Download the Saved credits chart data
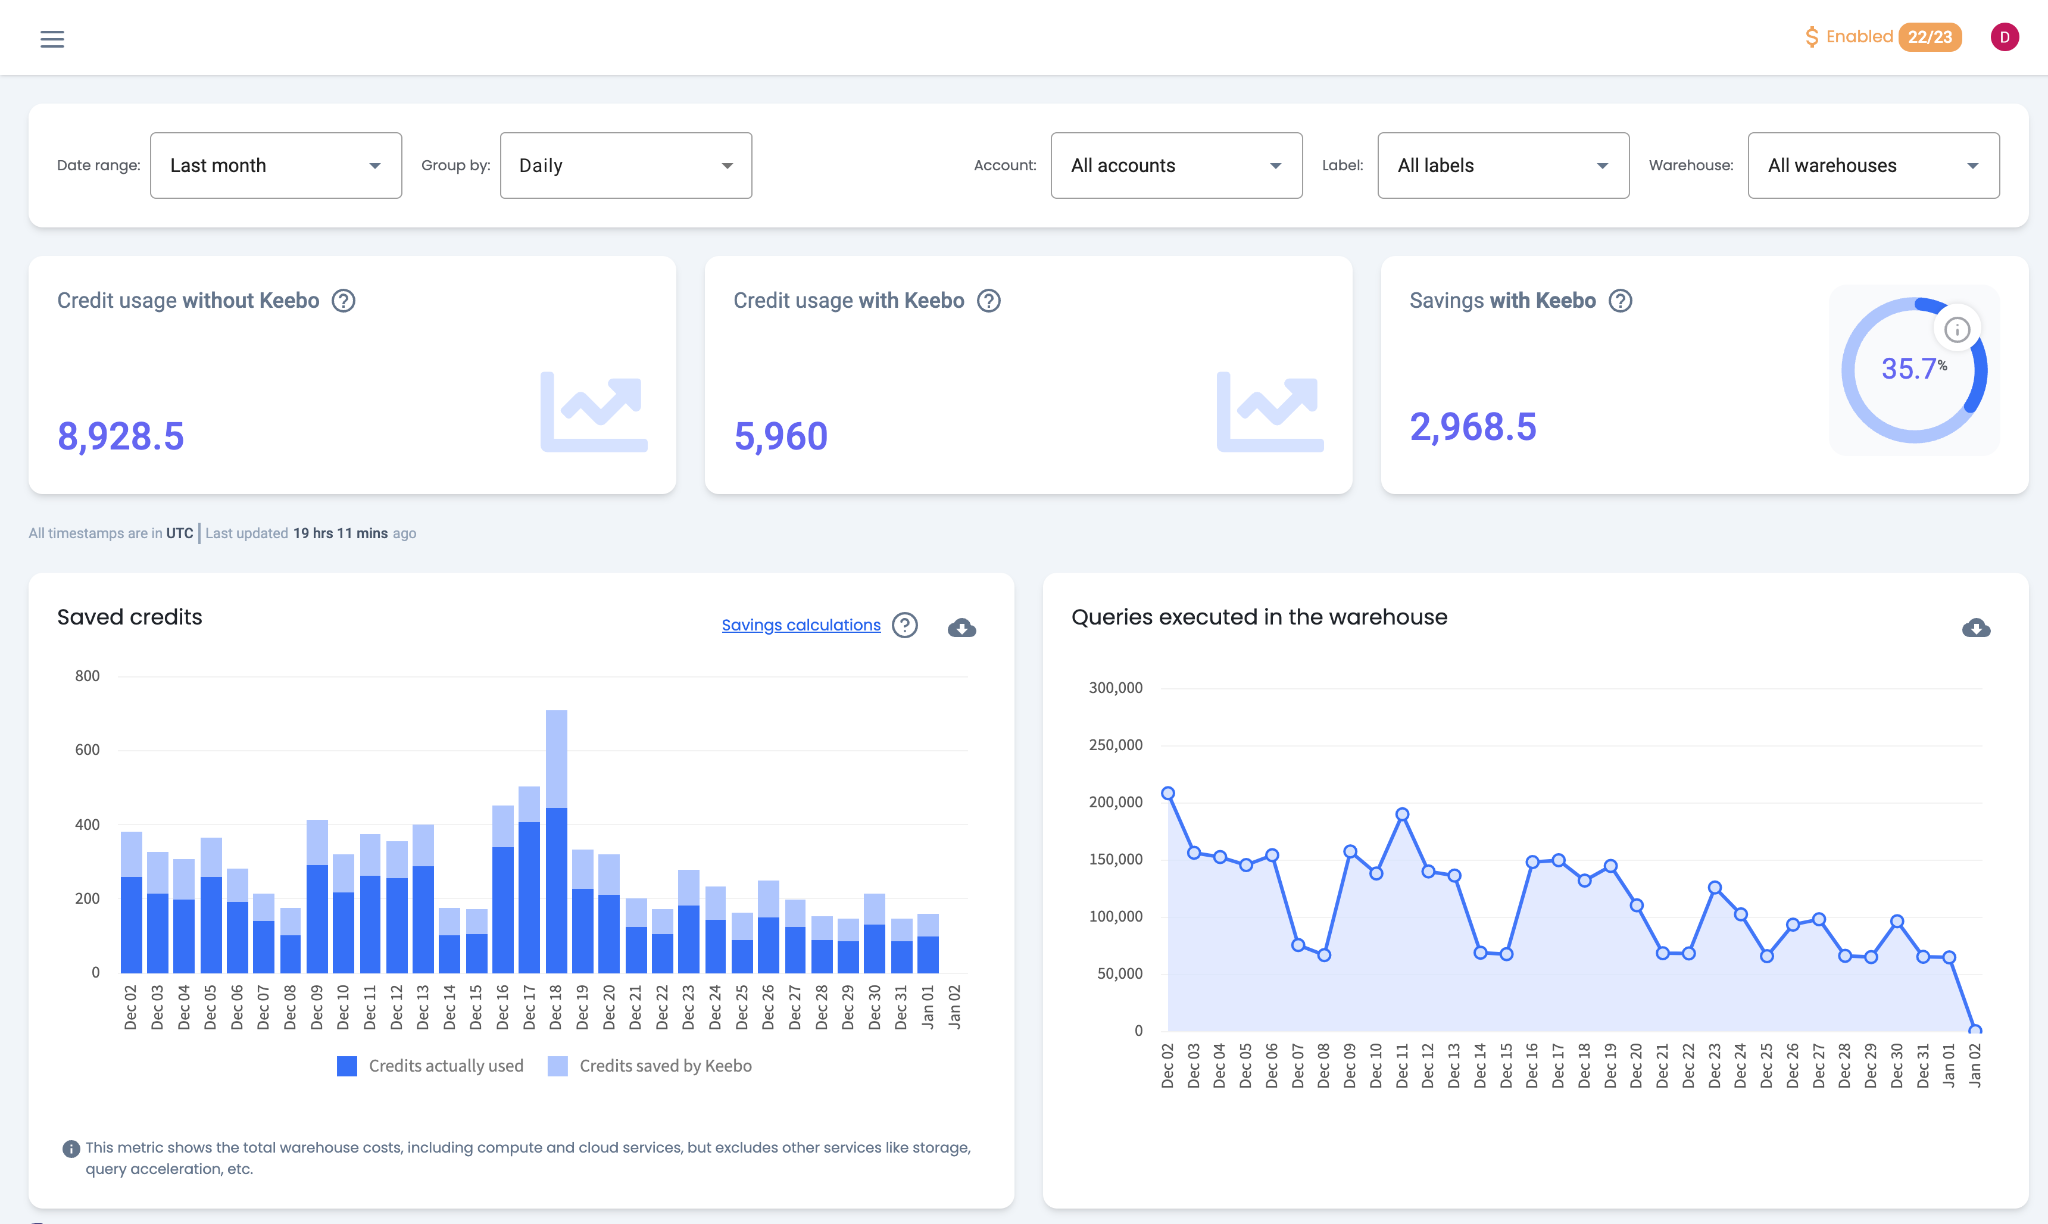This screenshot has width=2048, height=1224. (x=961, y=627)
